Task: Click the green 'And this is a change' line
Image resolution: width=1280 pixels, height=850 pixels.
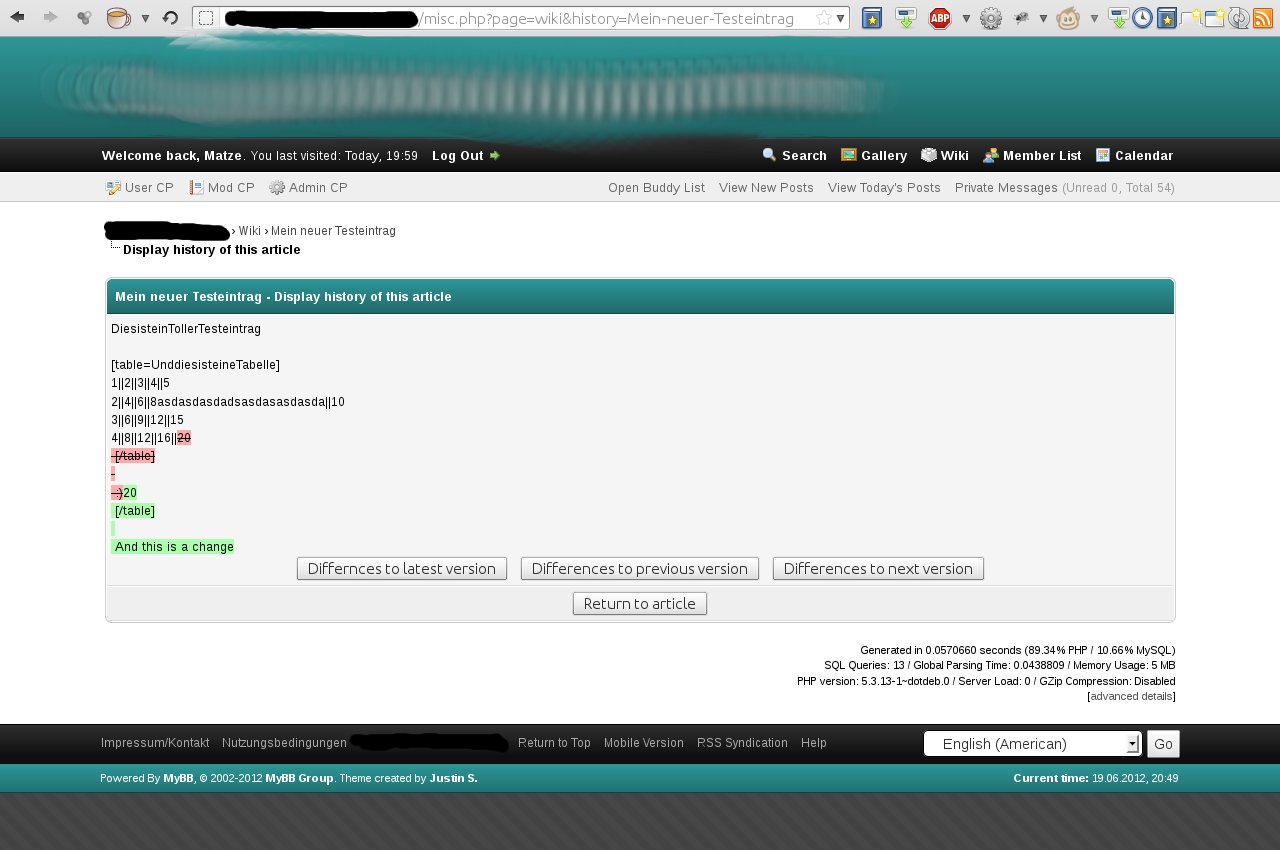Action: [x=172, y=547]
